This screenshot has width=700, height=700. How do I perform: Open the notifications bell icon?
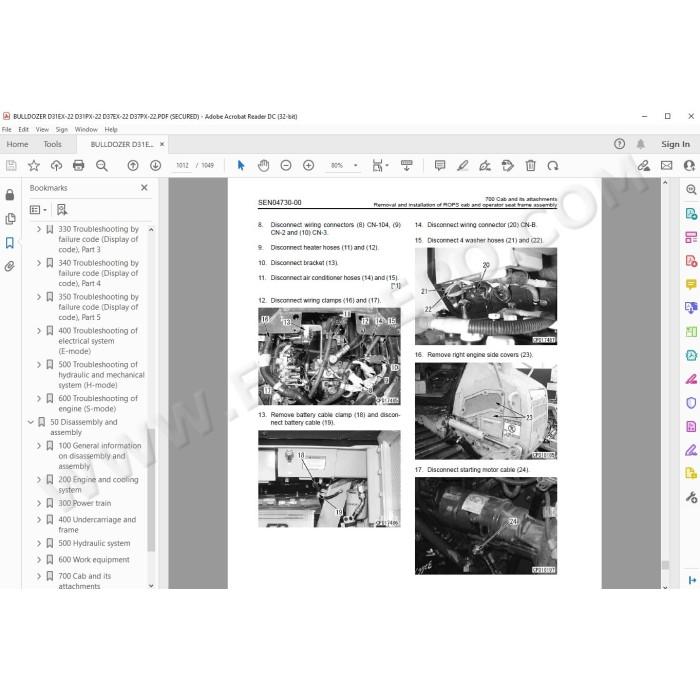pyautogui.click(x=641, y=144)
